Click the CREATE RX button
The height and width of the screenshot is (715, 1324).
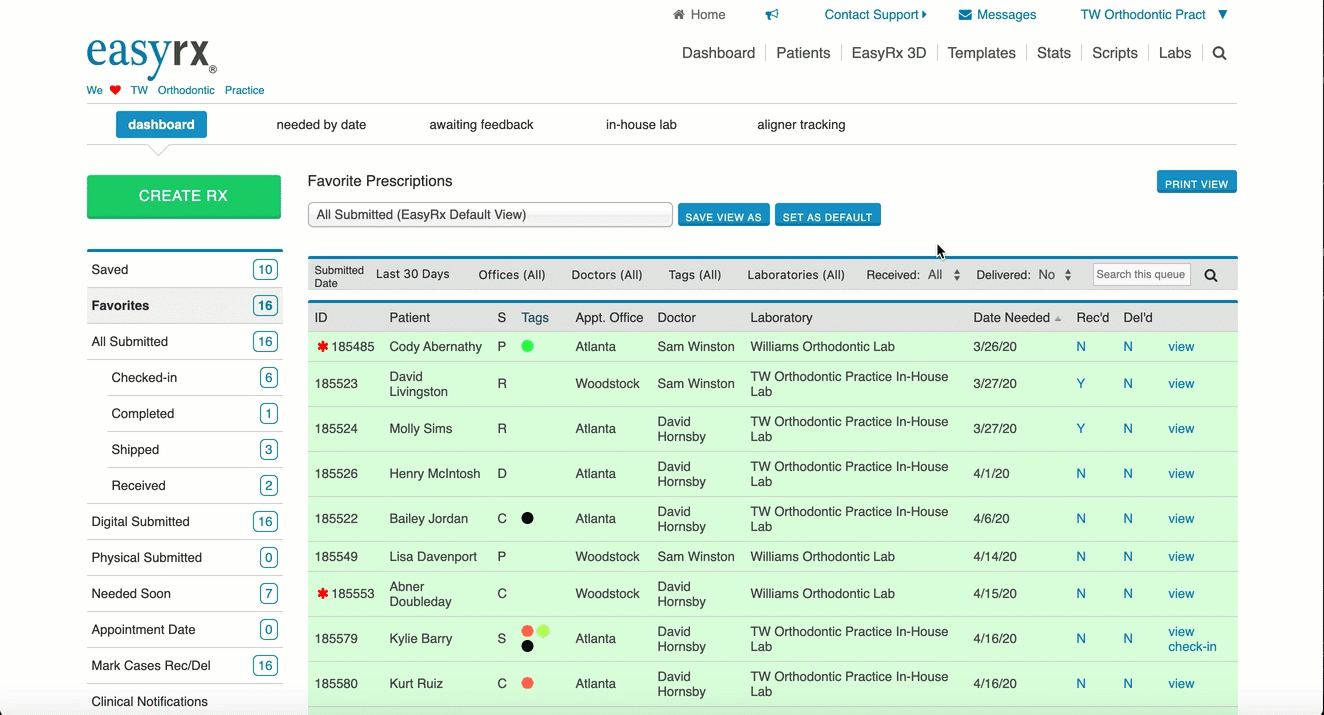pyautogui.click(x=184, y=196)
